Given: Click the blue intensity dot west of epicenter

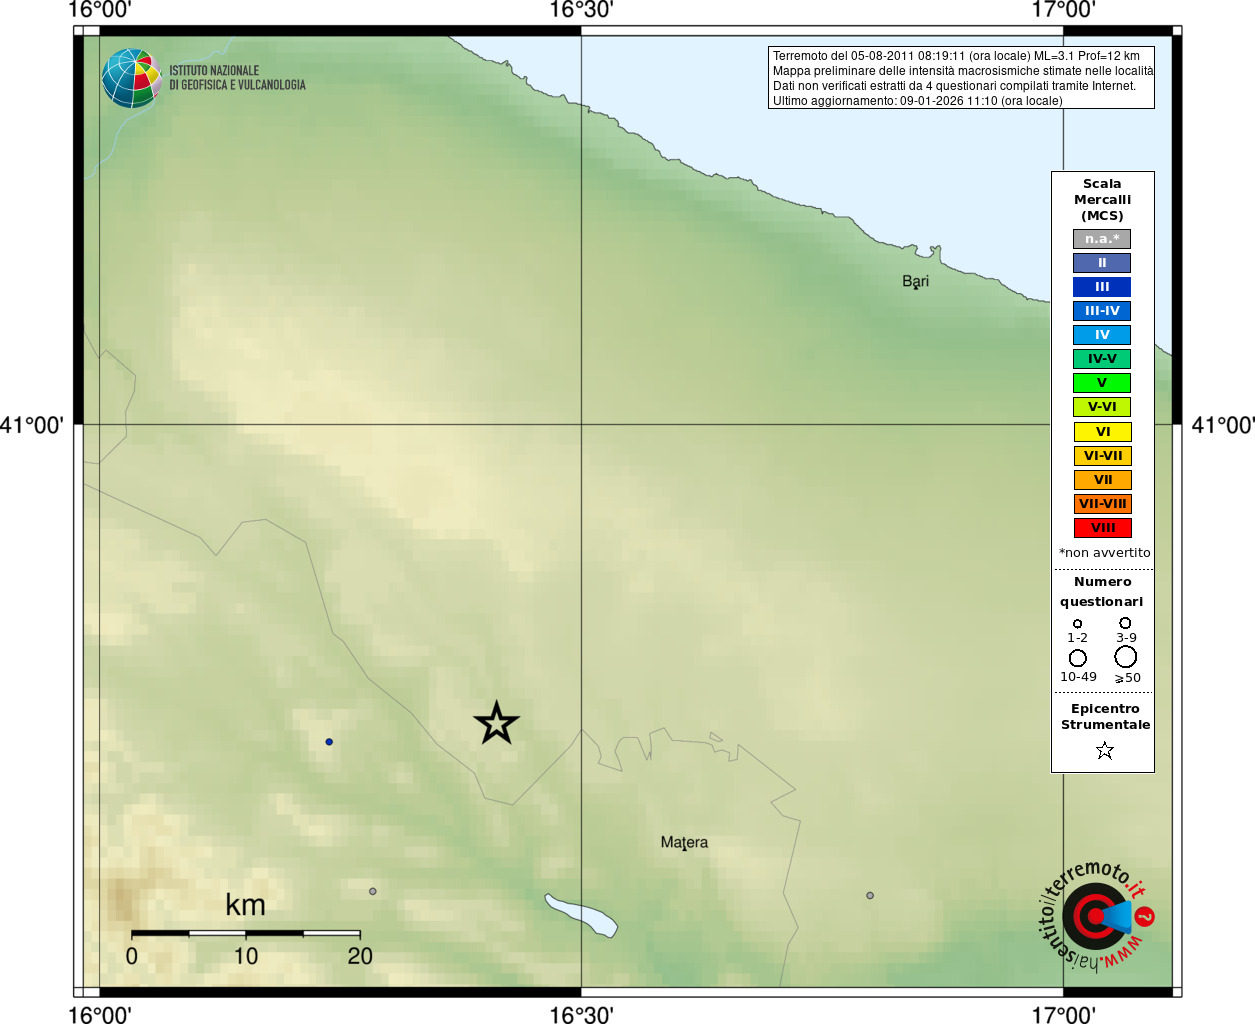Looking at the screenshot, I should (329, 742).
